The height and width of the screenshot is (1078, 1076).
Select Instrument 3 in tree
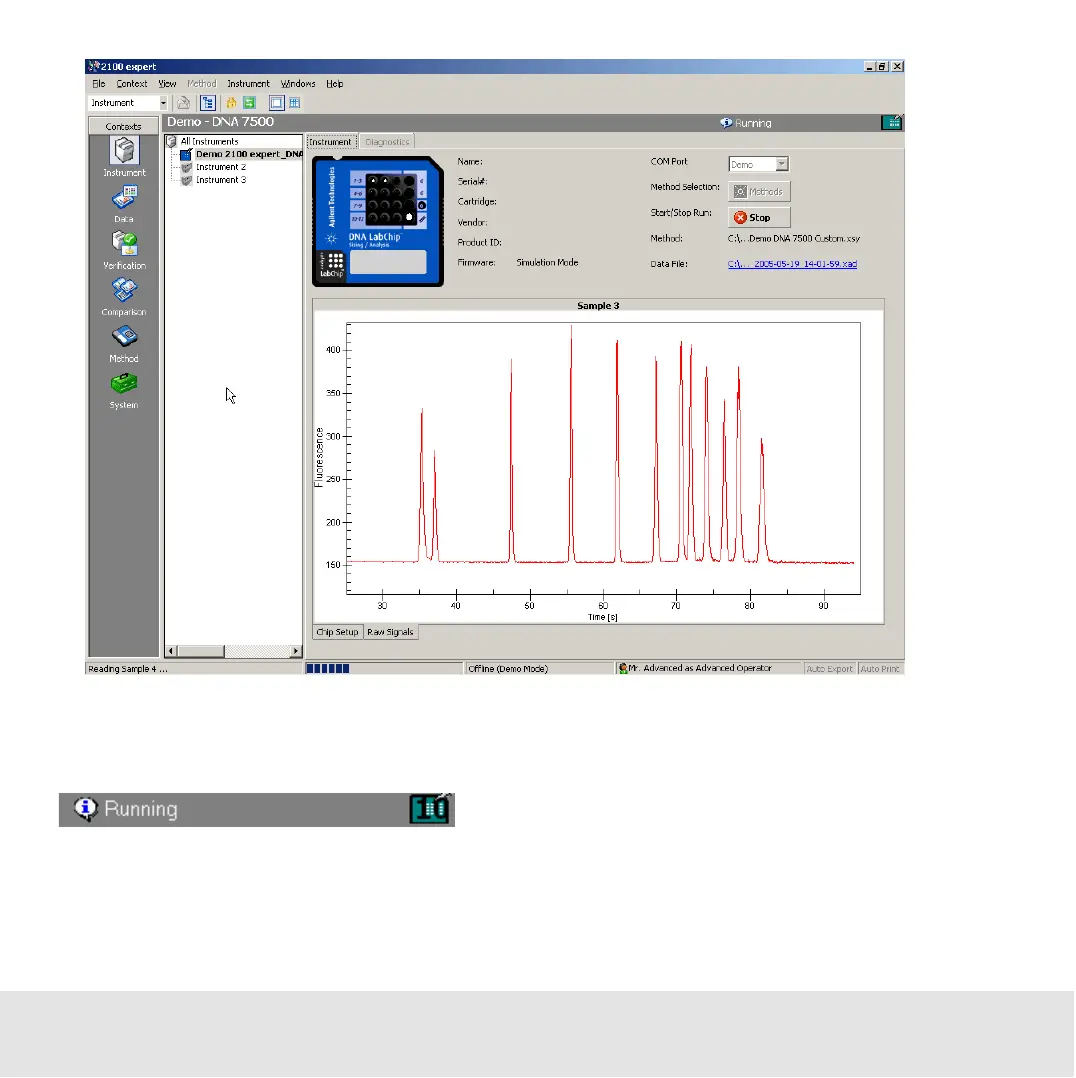(221, 180)
